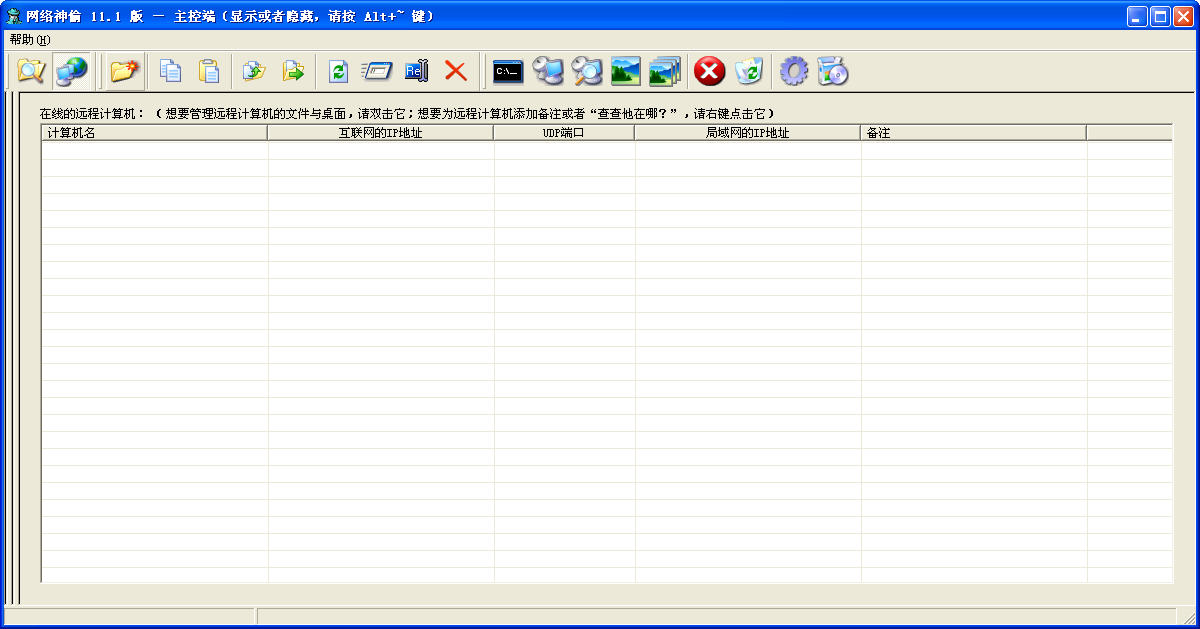Click the magnifier over computers icon
The width and height of the screenshot is (1200, 629).
(x=587, y=71)
